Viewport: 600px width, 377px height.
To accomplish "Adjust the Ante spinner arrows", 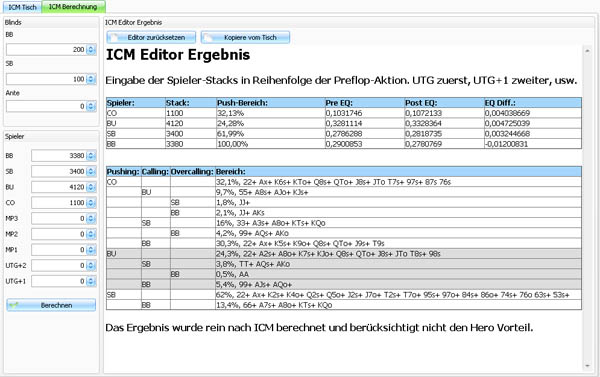I will (91, 106).
